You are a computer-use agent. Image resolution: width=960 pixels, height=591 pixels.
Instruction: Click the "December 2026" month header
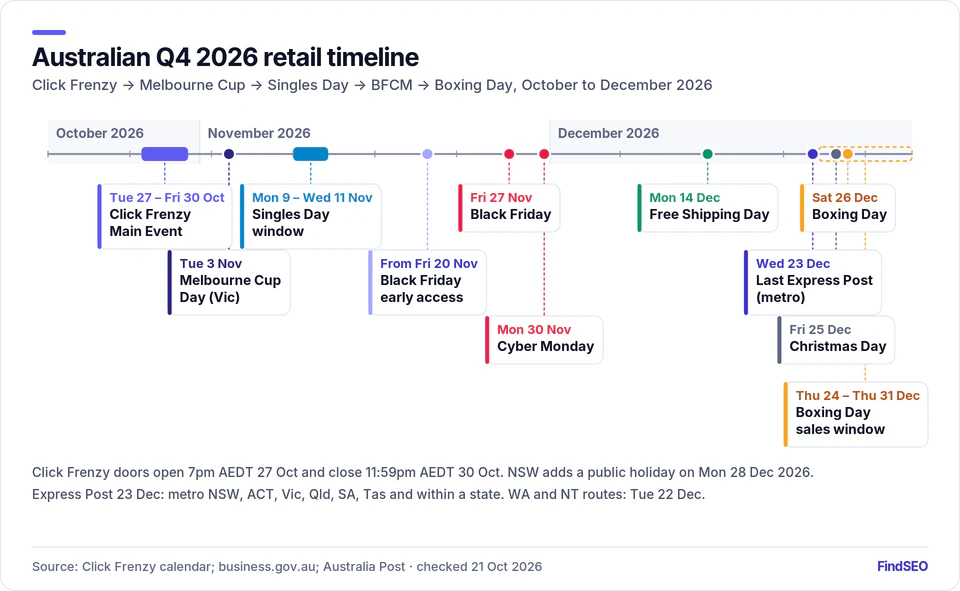pos(609,133)
